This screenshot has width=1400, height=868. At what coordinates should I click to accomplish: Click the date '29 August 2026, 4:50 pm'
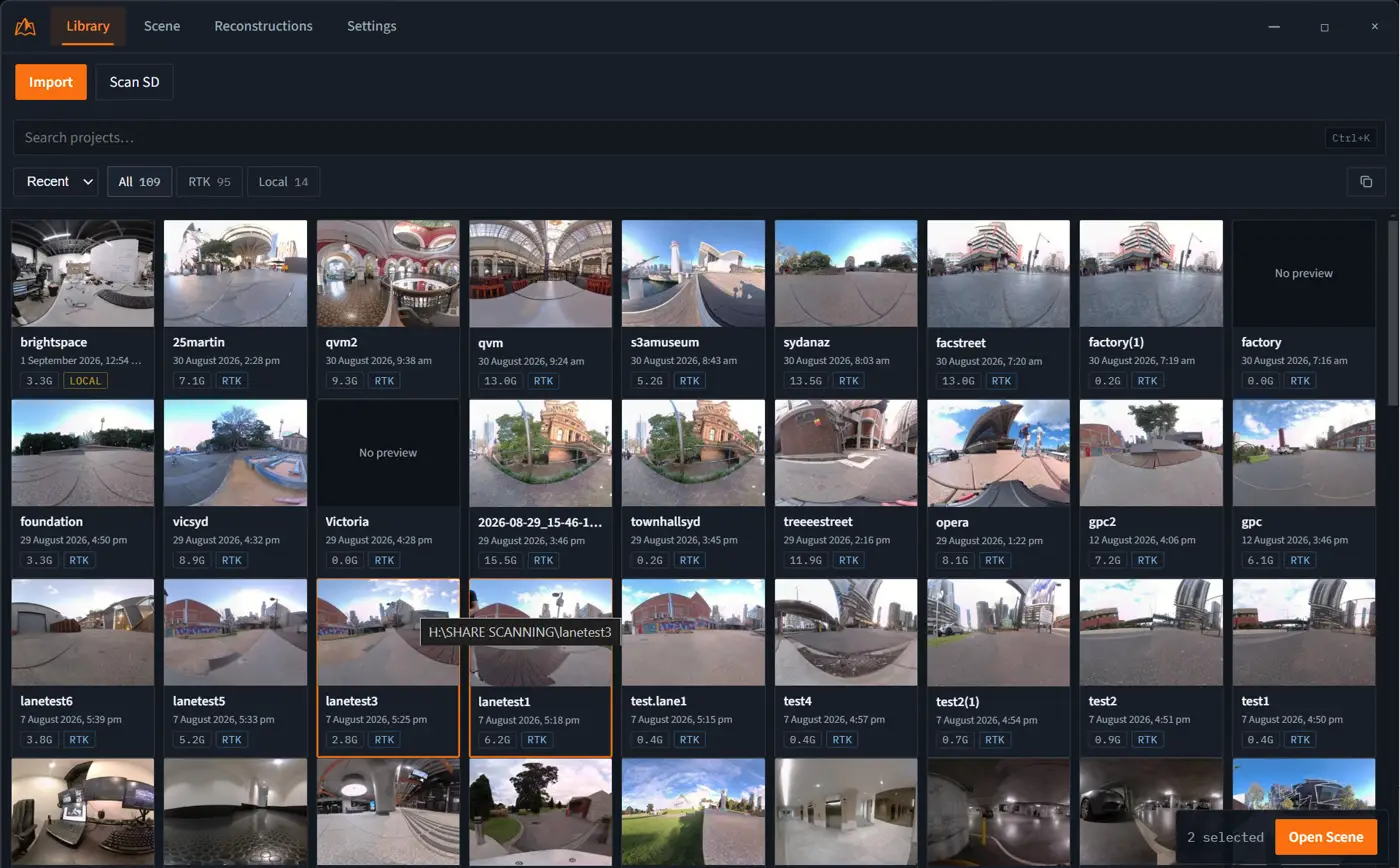pyautogui.click(x=74, y=540)
